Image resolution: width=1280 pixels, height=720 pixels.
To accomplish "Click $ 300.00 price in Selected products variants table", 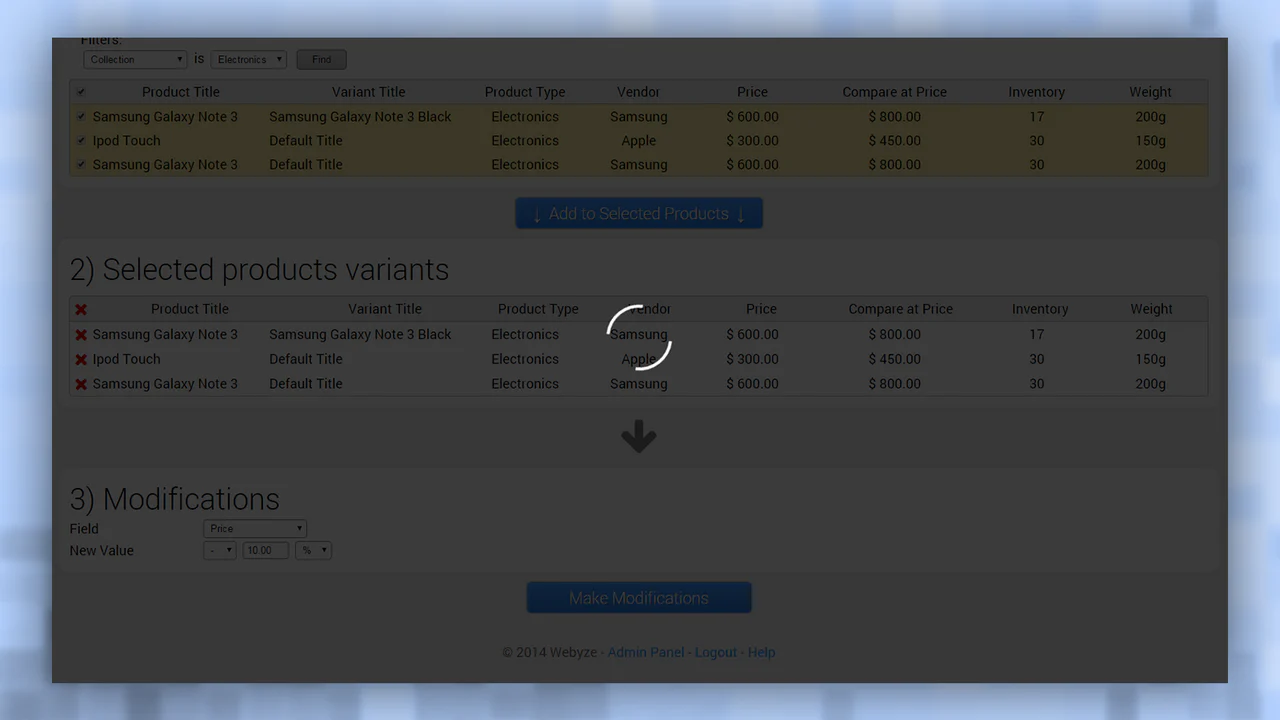I will click(x=753, y=359).
